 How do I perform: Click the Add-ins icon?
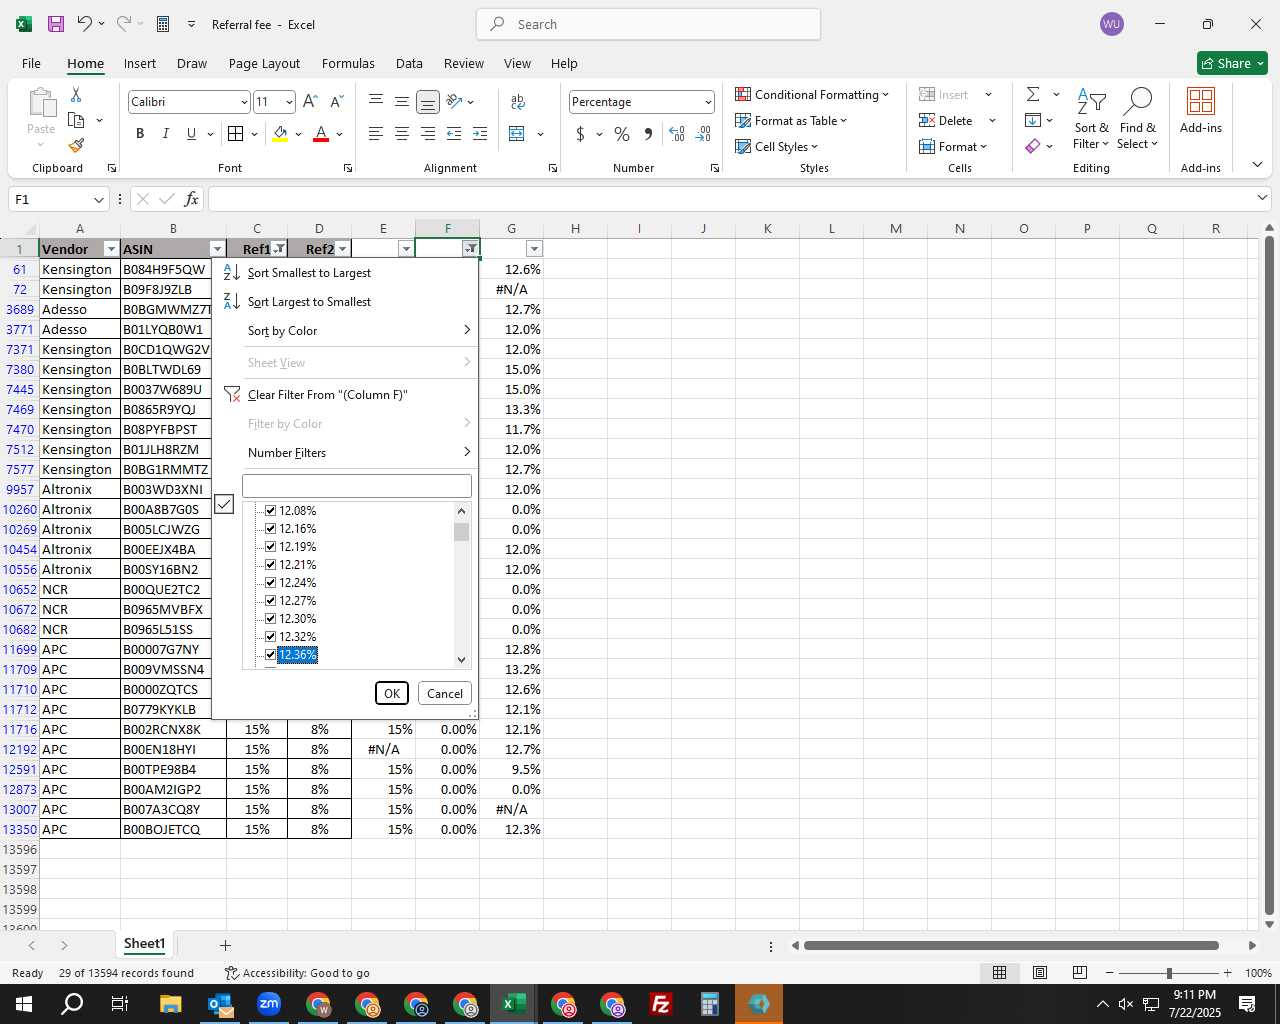coord(1201,110)
